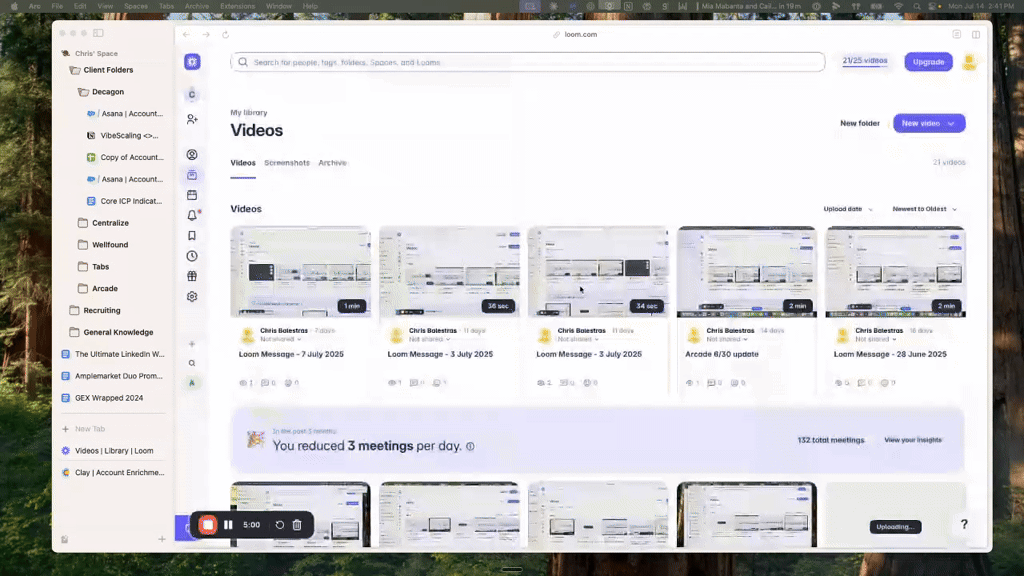Open the Arcade 6/30 update video thumbnail

746,272
